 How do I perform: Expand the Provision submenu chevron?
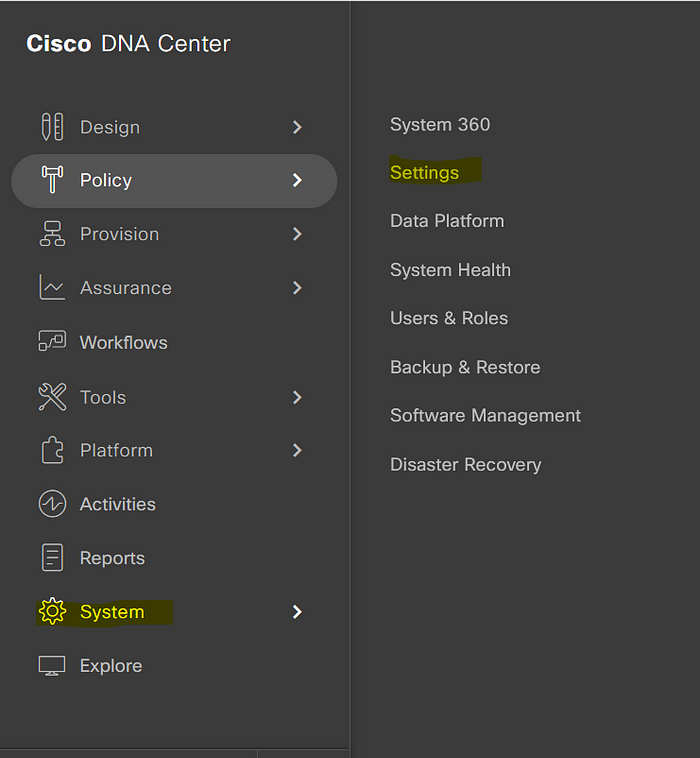[297, 234]
